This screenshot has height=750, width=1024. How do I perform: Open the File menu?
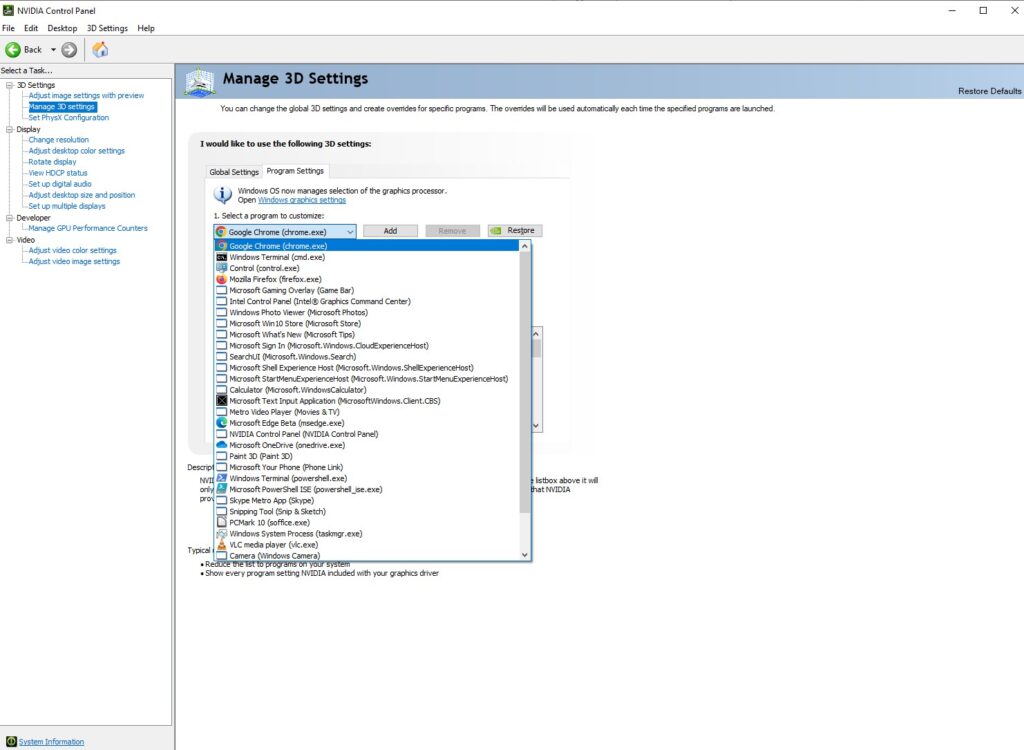[8, 28]
